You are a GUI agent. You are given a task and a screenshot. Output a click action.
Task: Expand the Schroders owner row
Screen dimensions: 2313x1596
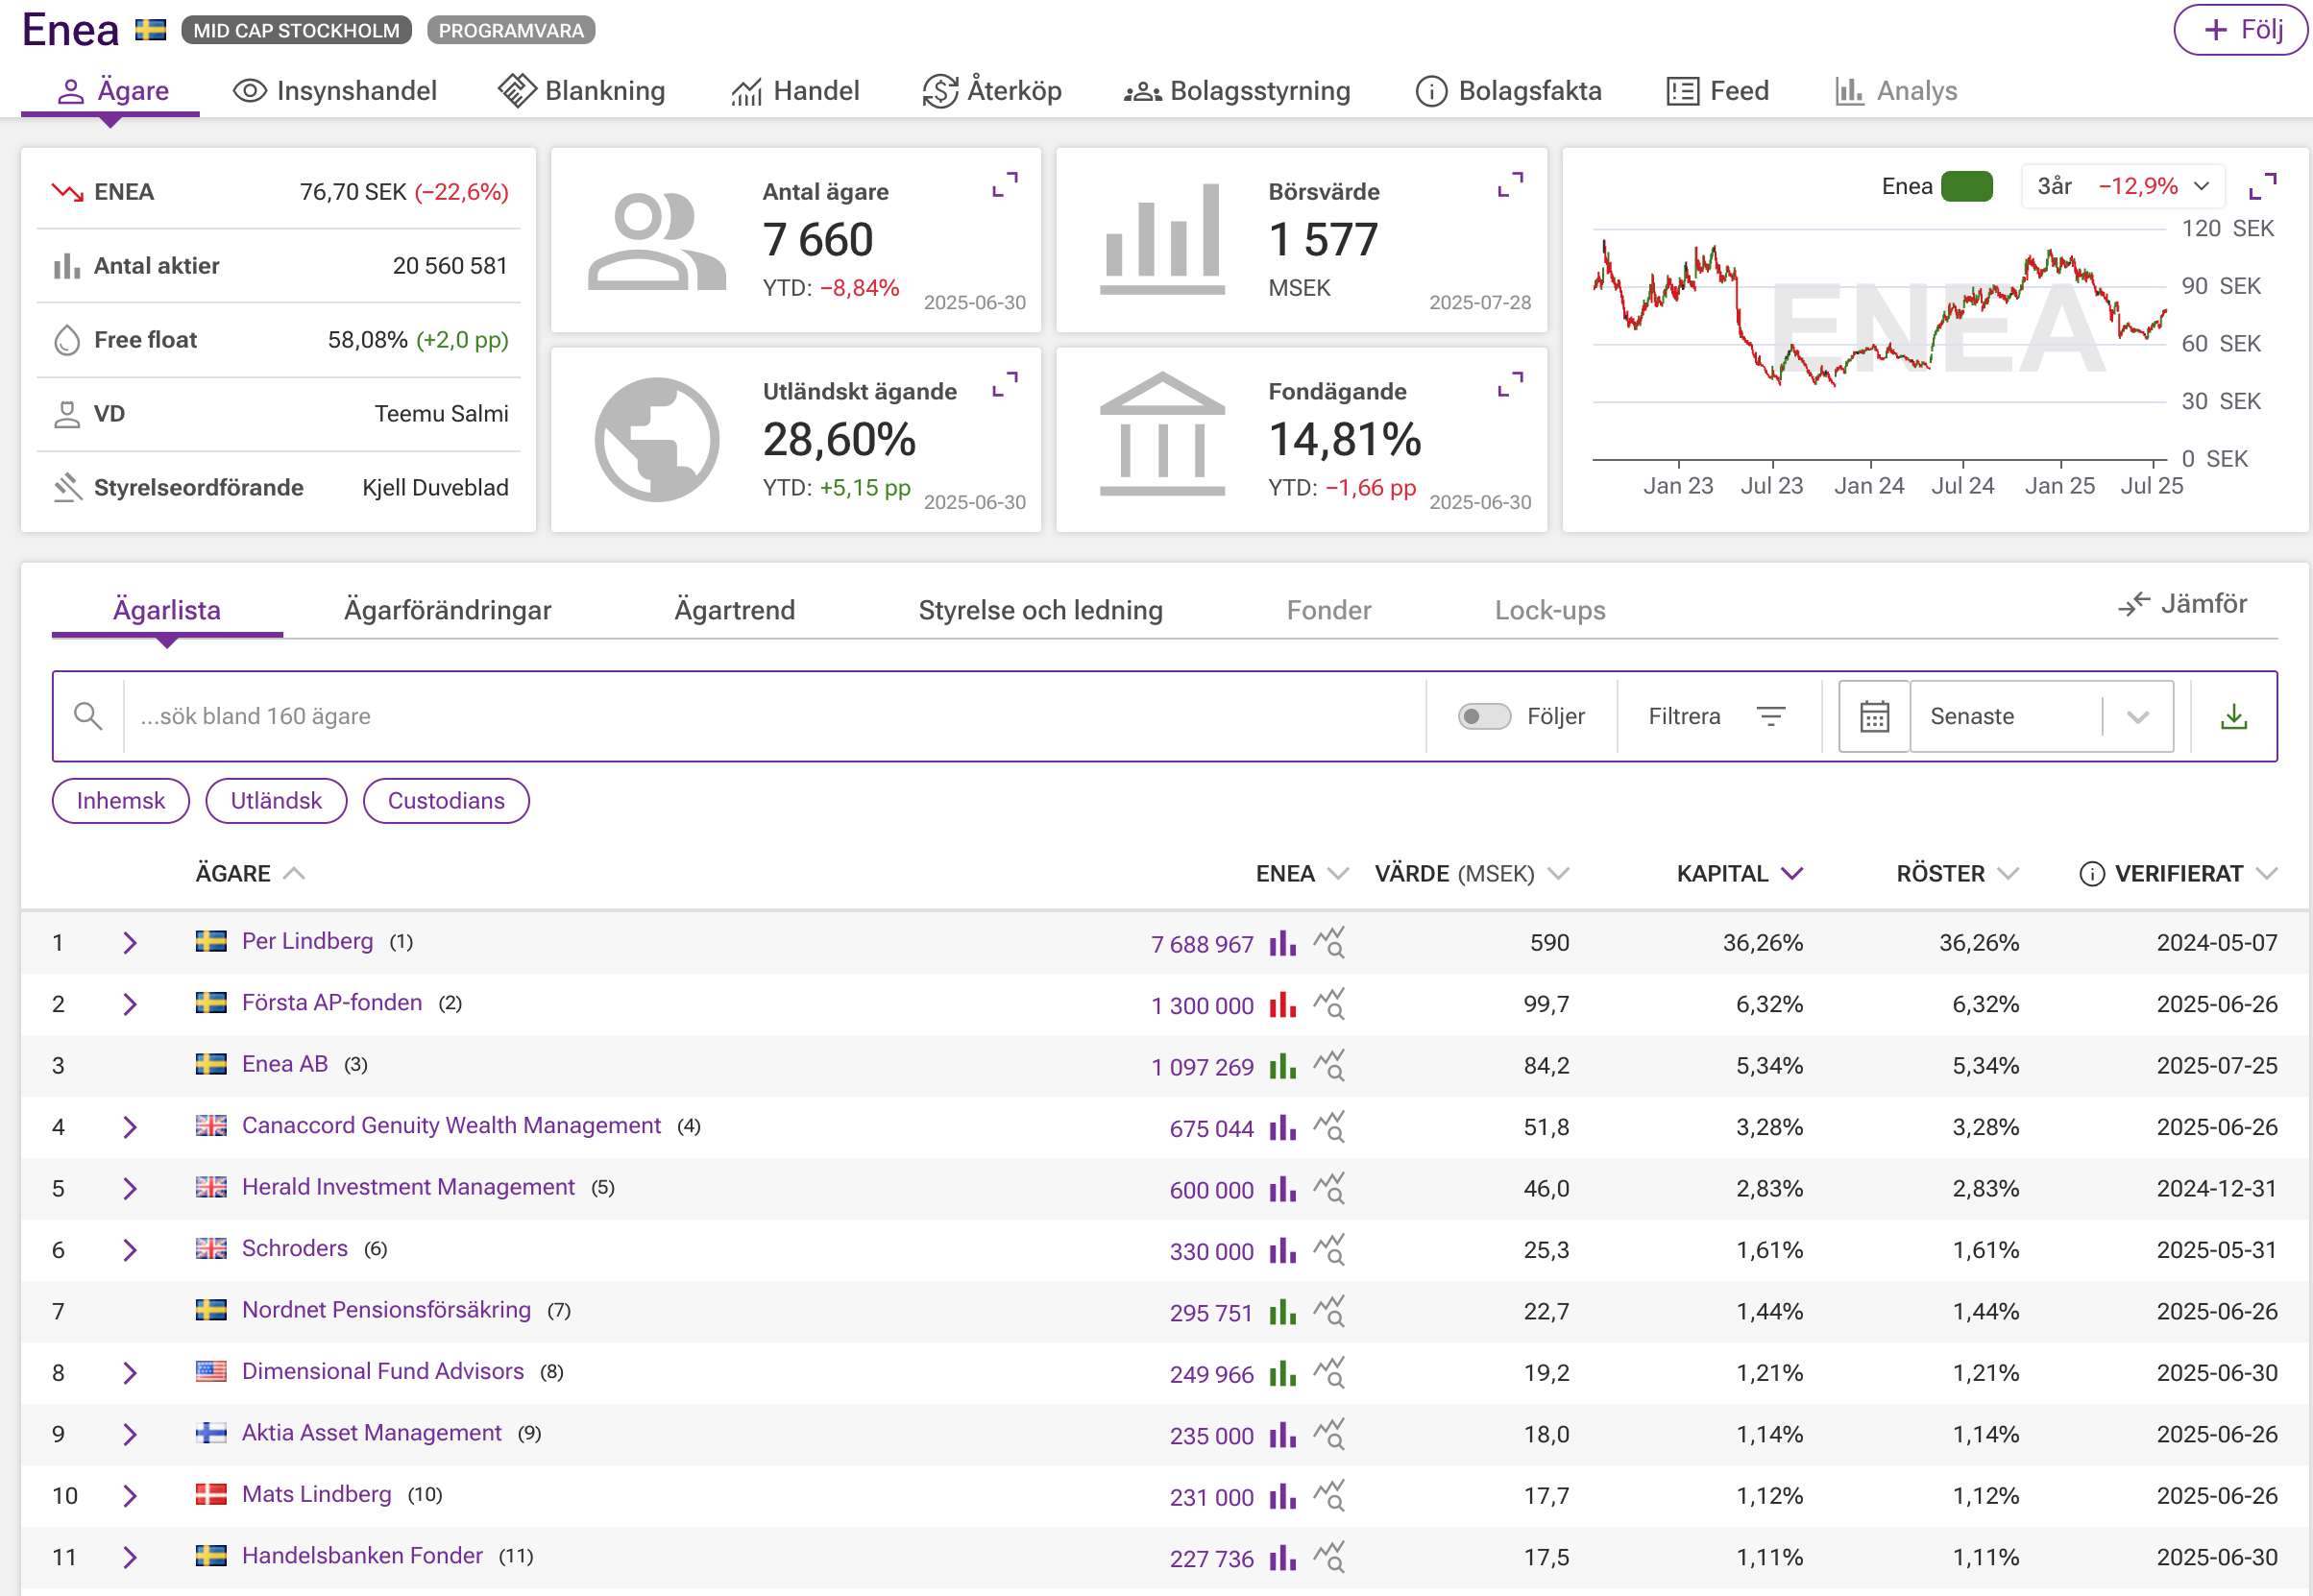point(129,1250)
